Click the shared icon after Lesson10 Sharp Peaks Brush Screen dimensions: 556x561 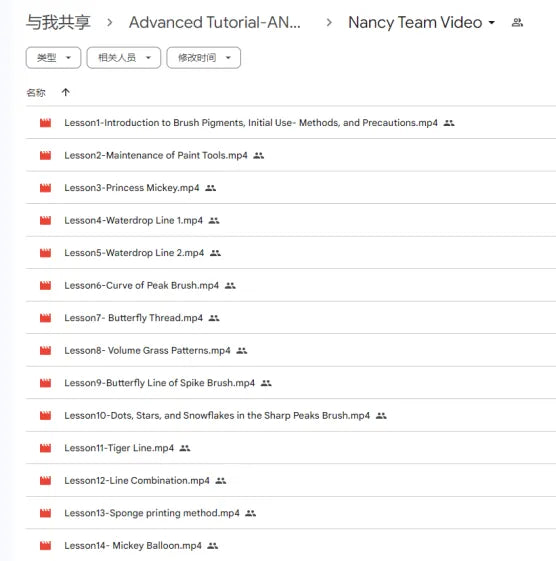tap(381, 415)
